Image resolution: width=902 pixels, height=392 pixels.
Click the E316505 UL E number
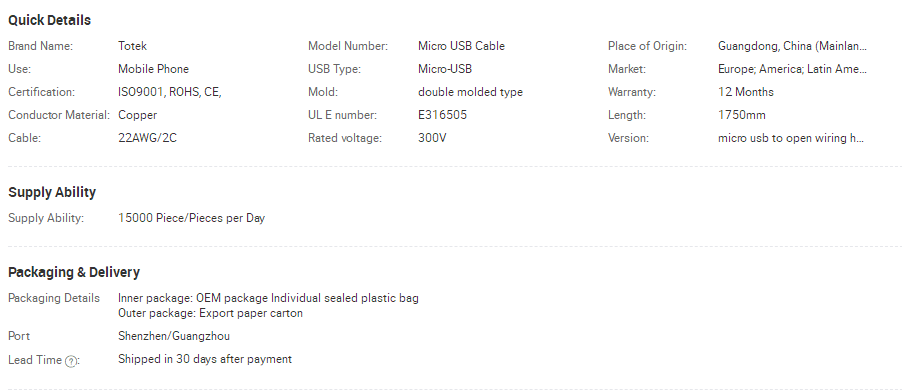click(442, 115)
